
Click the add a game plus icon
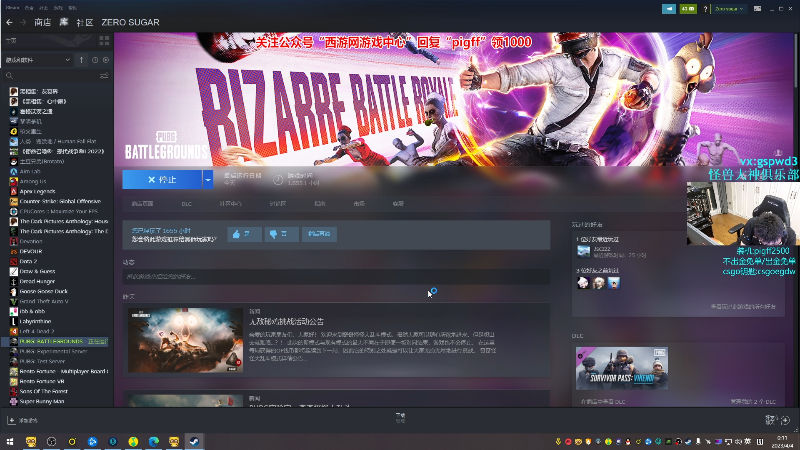click(12, 420)
